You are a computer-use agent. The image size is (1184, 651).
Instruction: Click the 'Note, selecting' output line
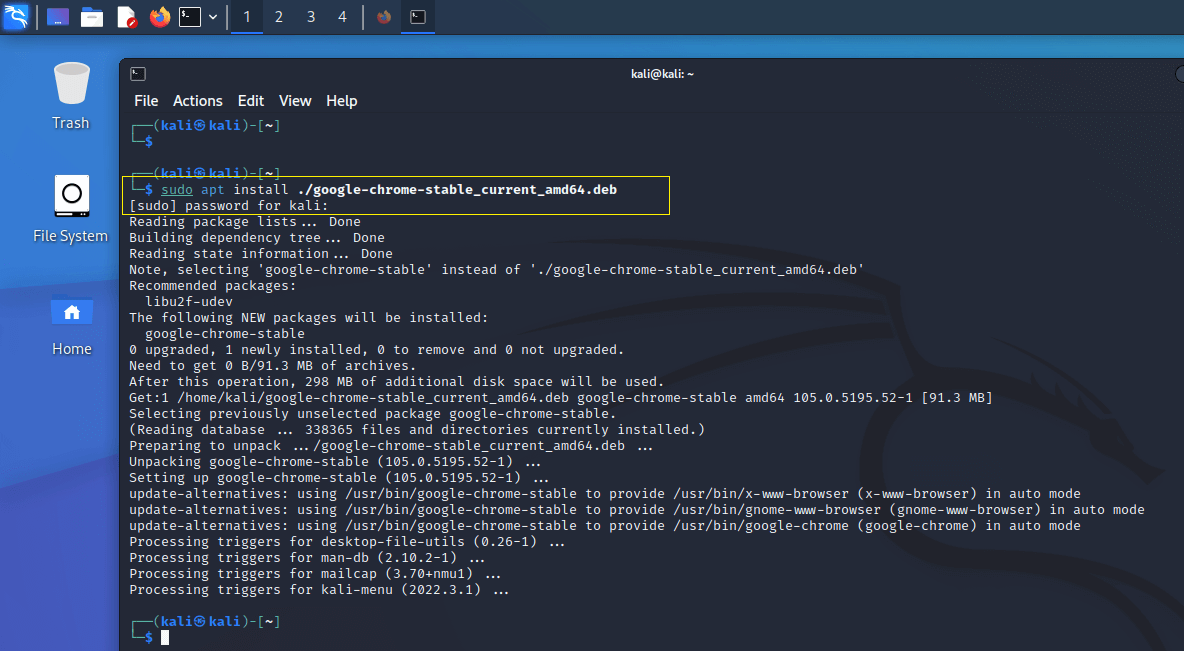[497, 270]
